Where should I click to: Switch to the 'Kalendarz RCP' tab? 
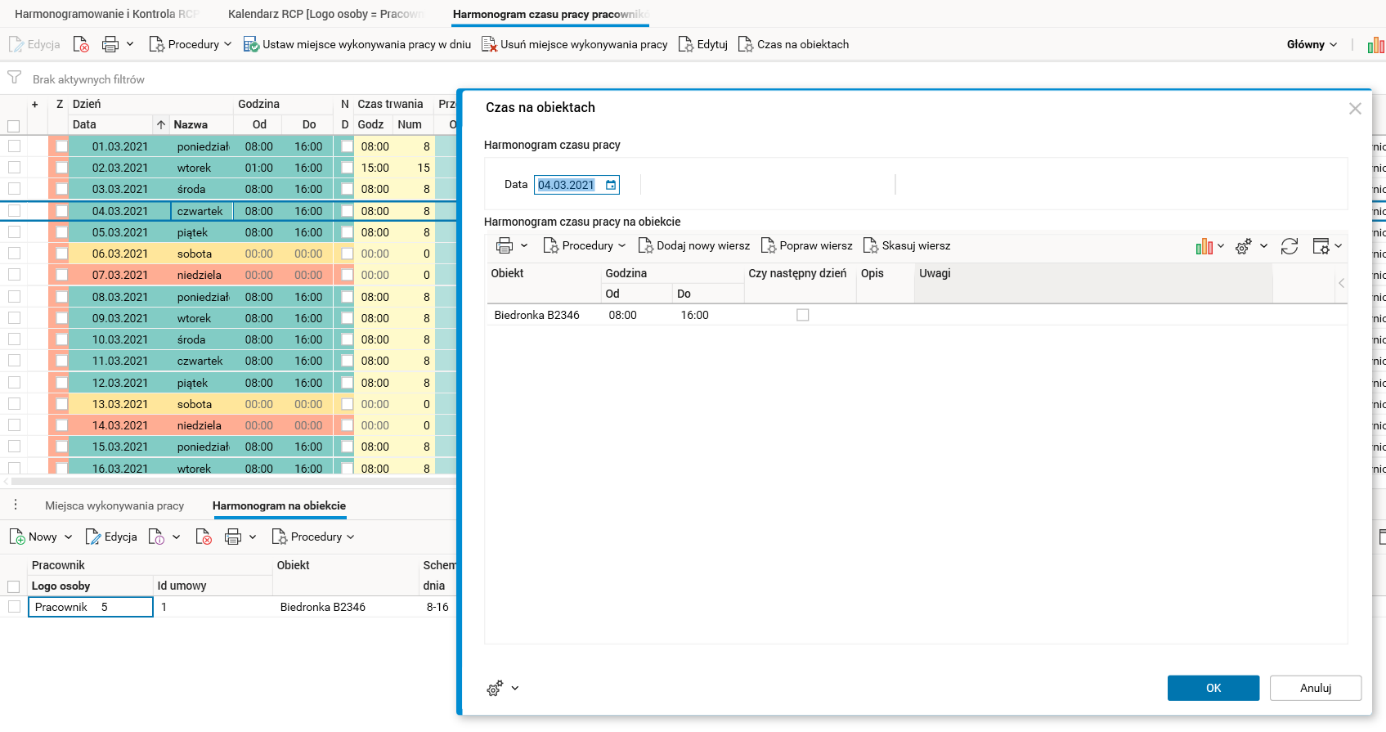[327, 15]
